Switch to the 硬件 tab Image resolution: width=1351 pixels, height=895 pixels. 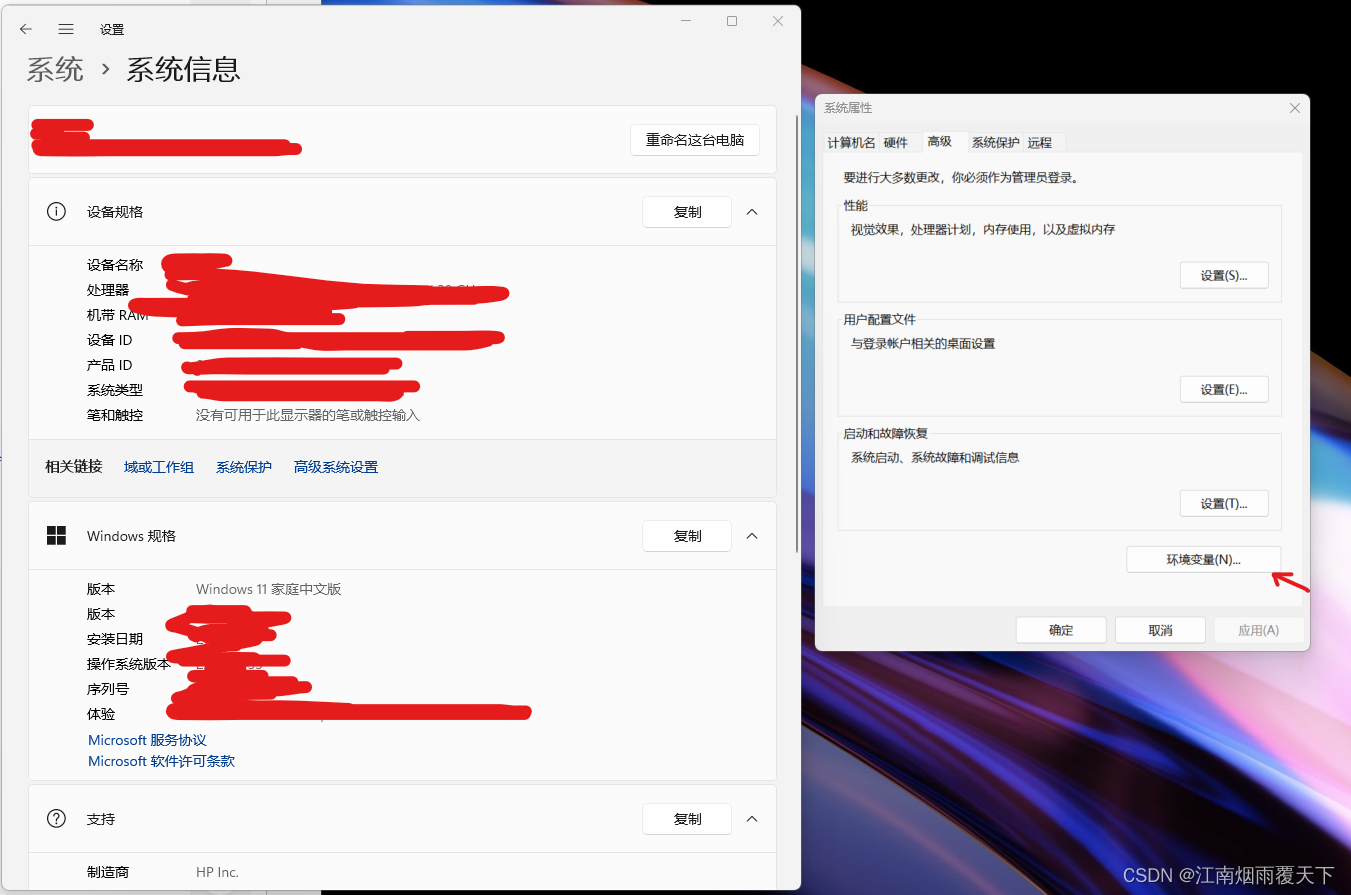[896, 143]
